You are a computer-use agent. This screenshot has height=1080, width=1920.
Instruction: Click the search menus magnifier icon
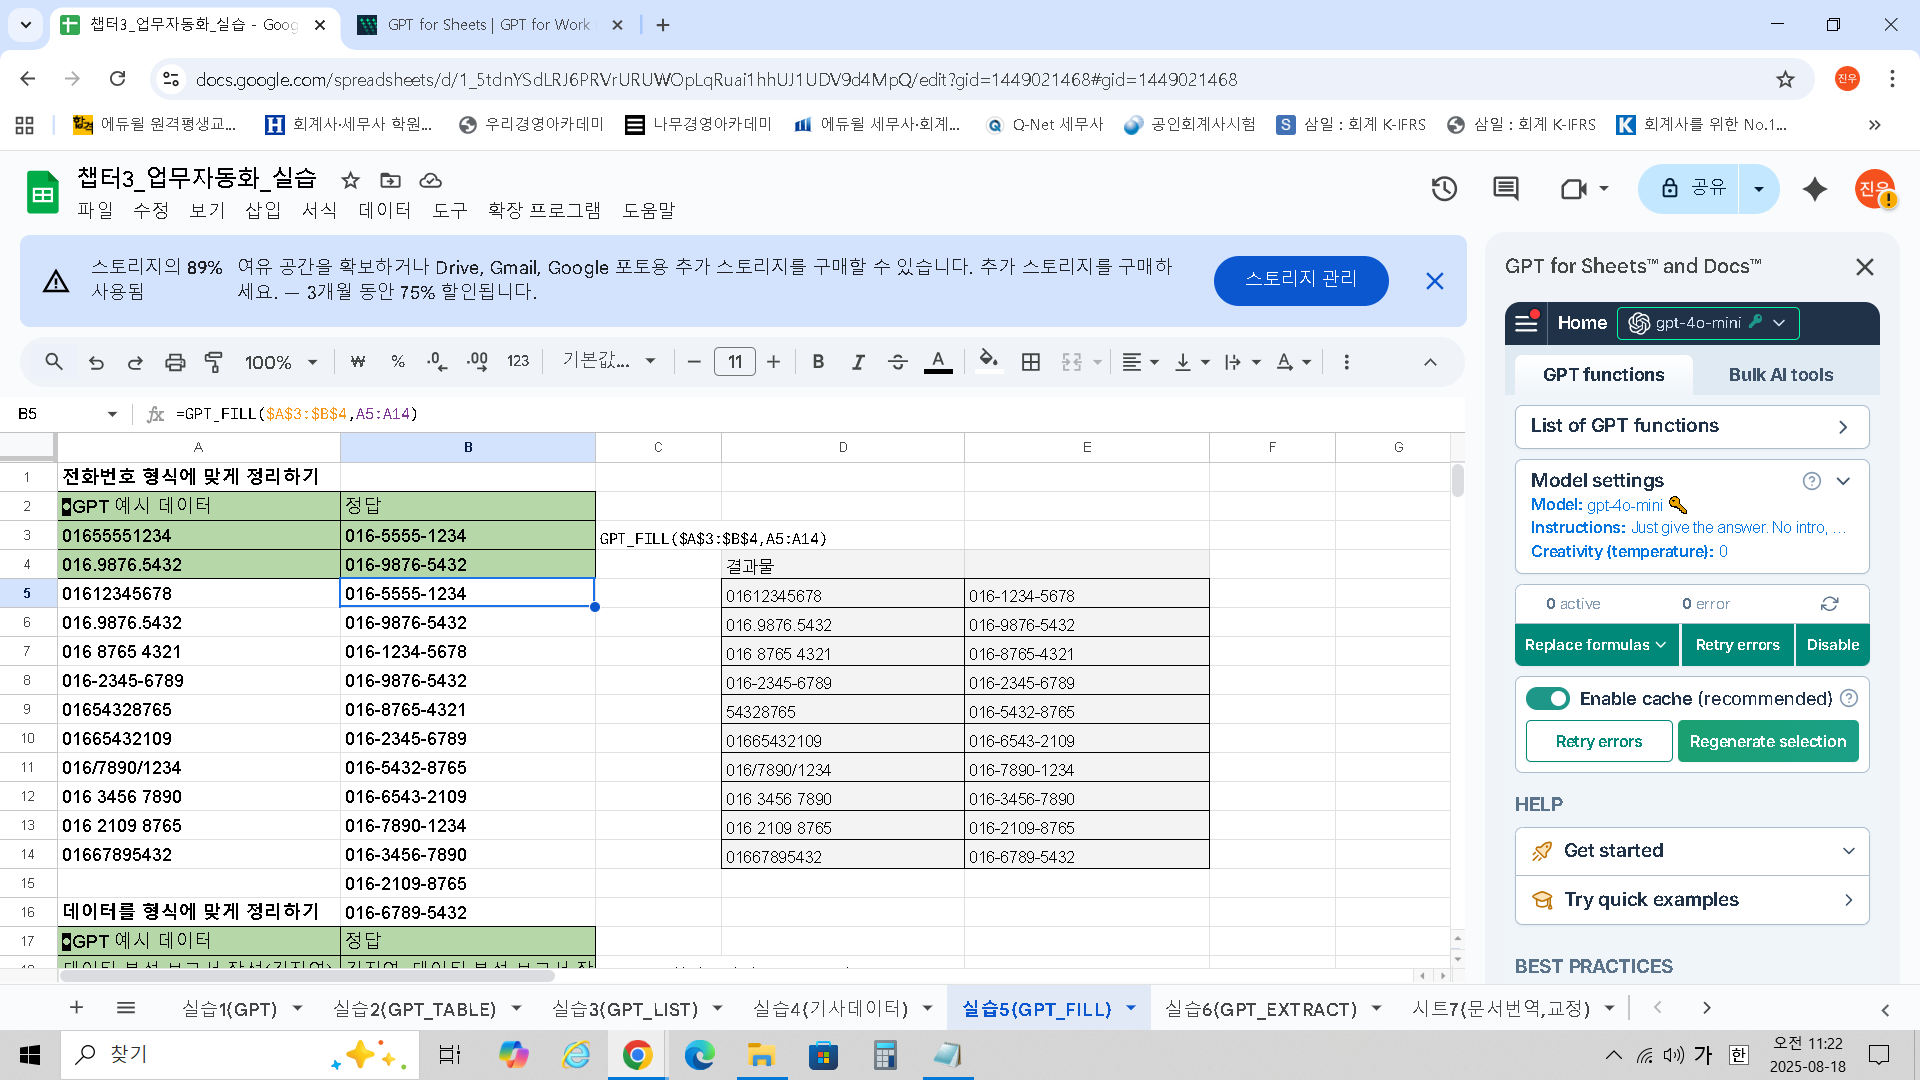[54, 362]
